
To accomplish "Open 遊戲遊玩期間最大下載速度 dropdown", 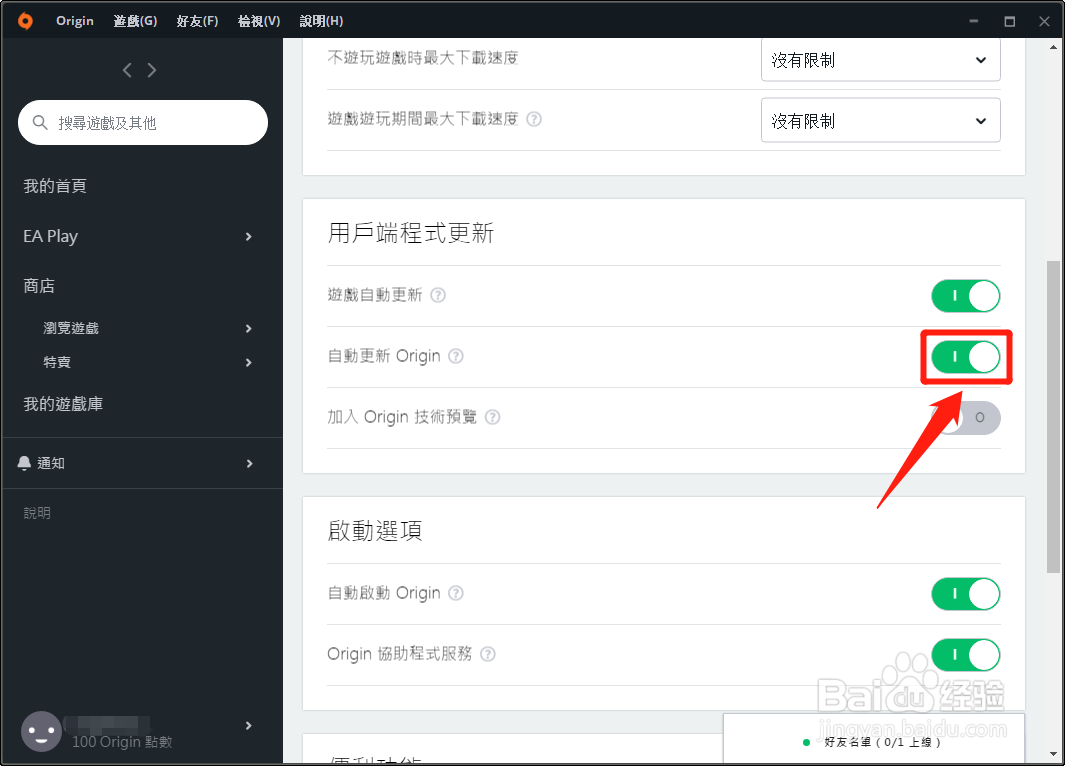I will pyautogui.click(x=880, y=120).
